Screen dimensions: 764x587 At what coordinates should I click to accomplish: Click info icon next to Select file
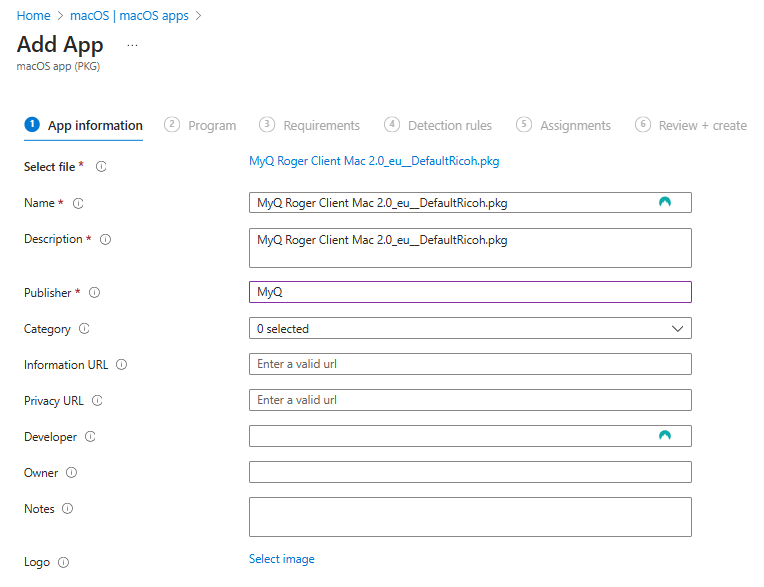(101, 167)
